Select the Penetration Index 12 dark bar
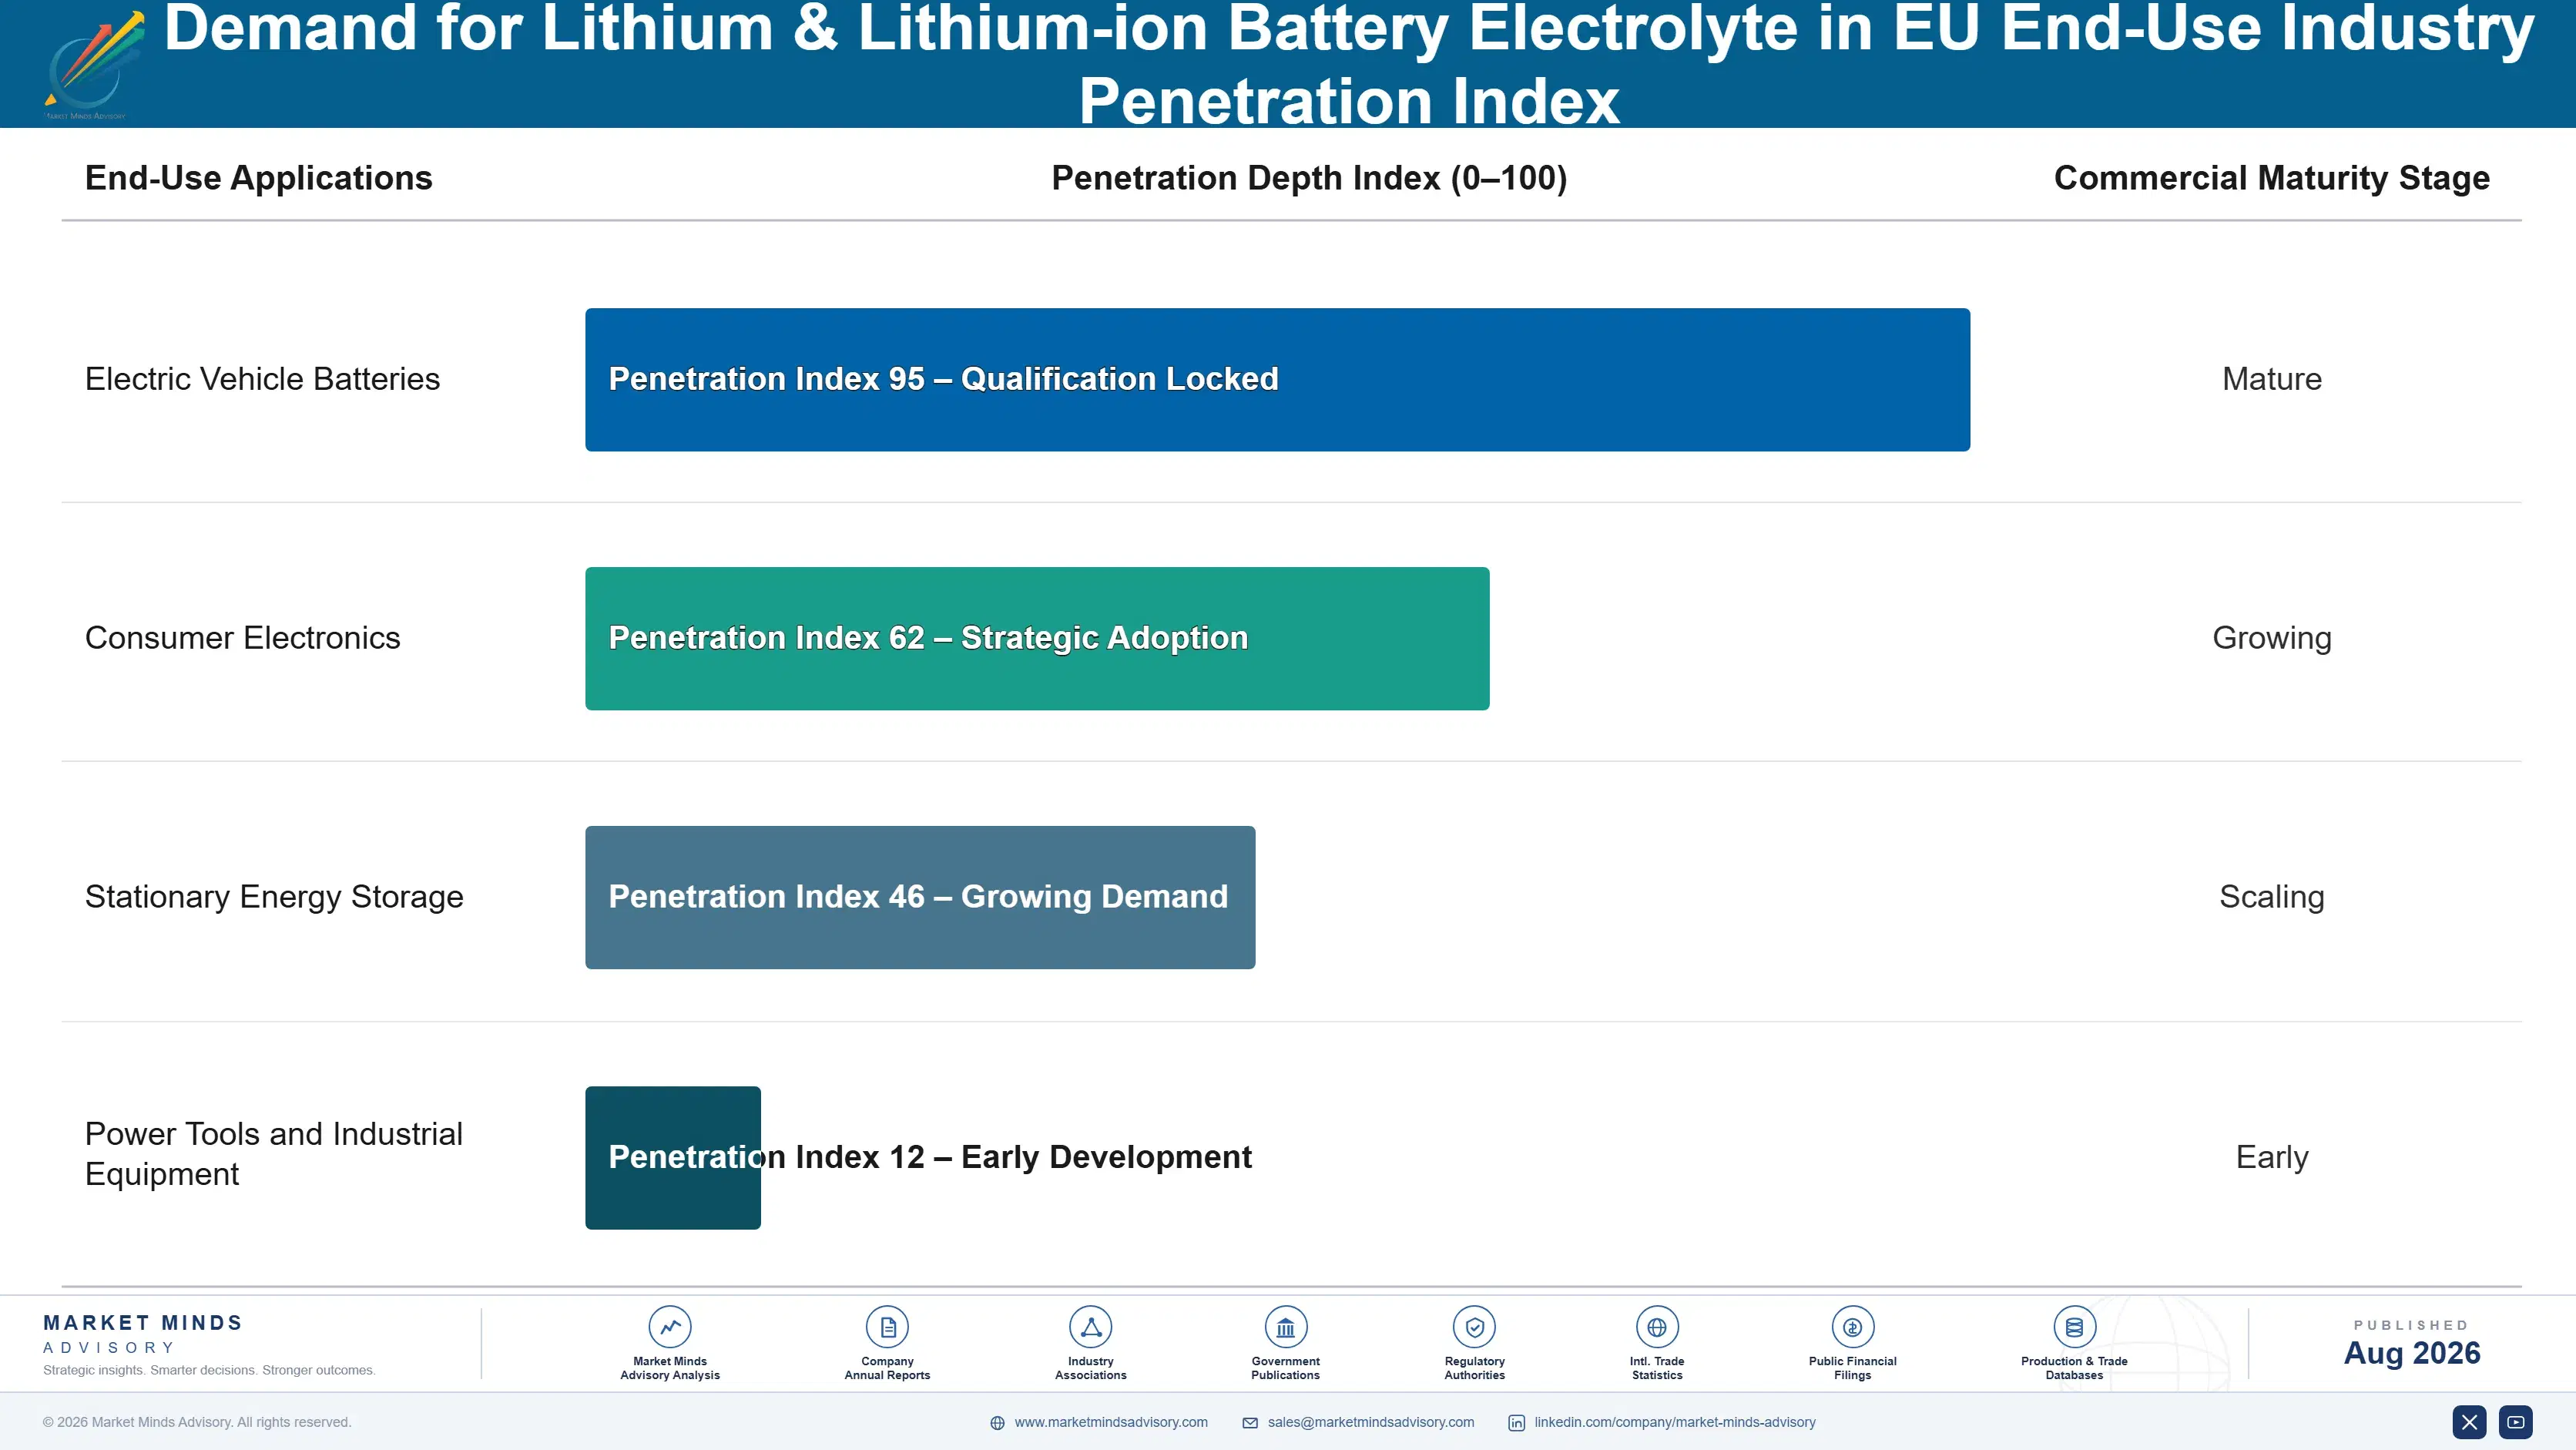 pyautogui.click(x=673, y=1157)
